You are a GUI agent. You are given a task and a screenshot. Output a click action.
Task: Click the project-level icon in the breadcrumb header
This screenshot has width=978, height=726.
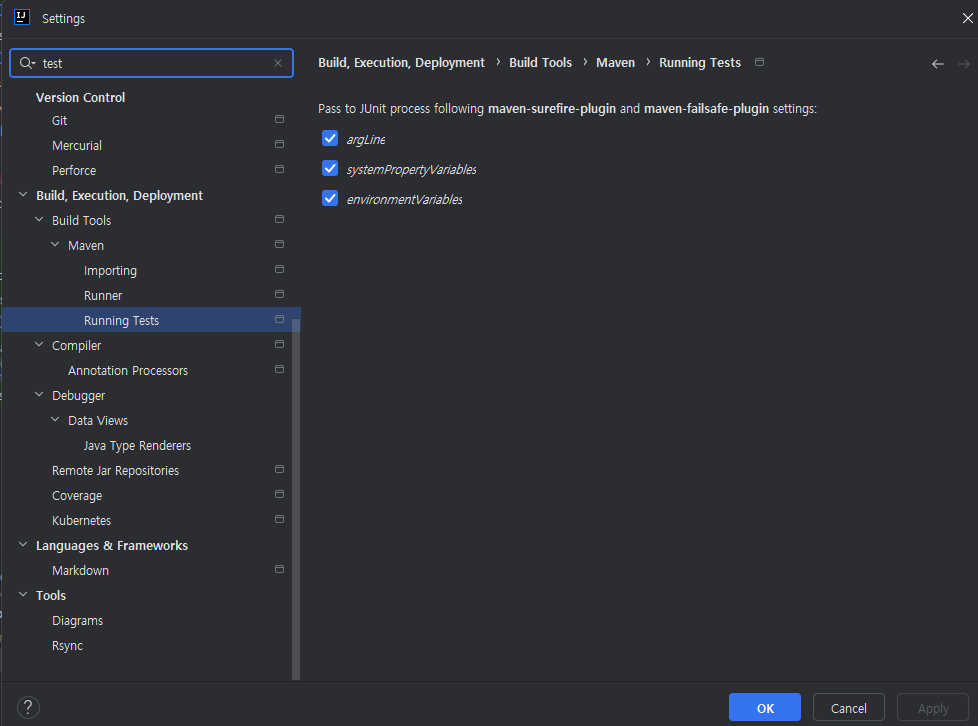pos(759,62)
